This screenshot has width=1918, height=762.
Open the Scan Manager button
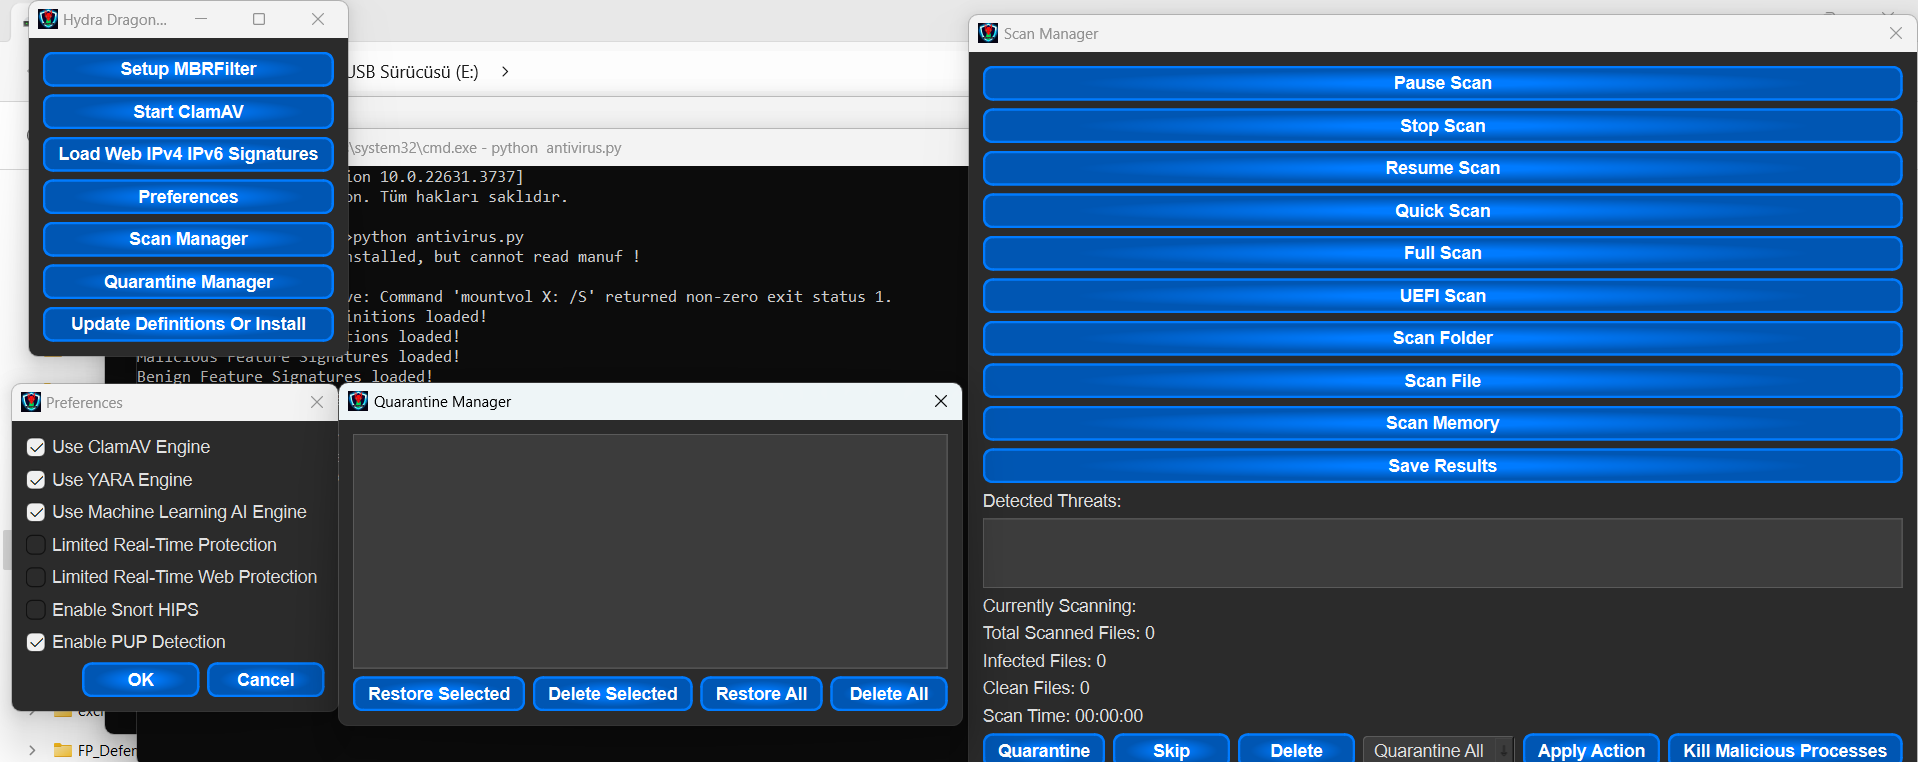coord(188,239)
